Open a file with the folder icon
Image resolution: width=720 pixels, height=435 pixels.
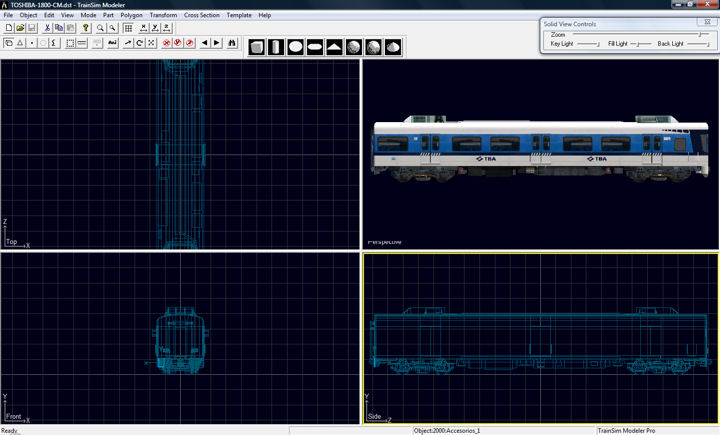tap(20, 28)
